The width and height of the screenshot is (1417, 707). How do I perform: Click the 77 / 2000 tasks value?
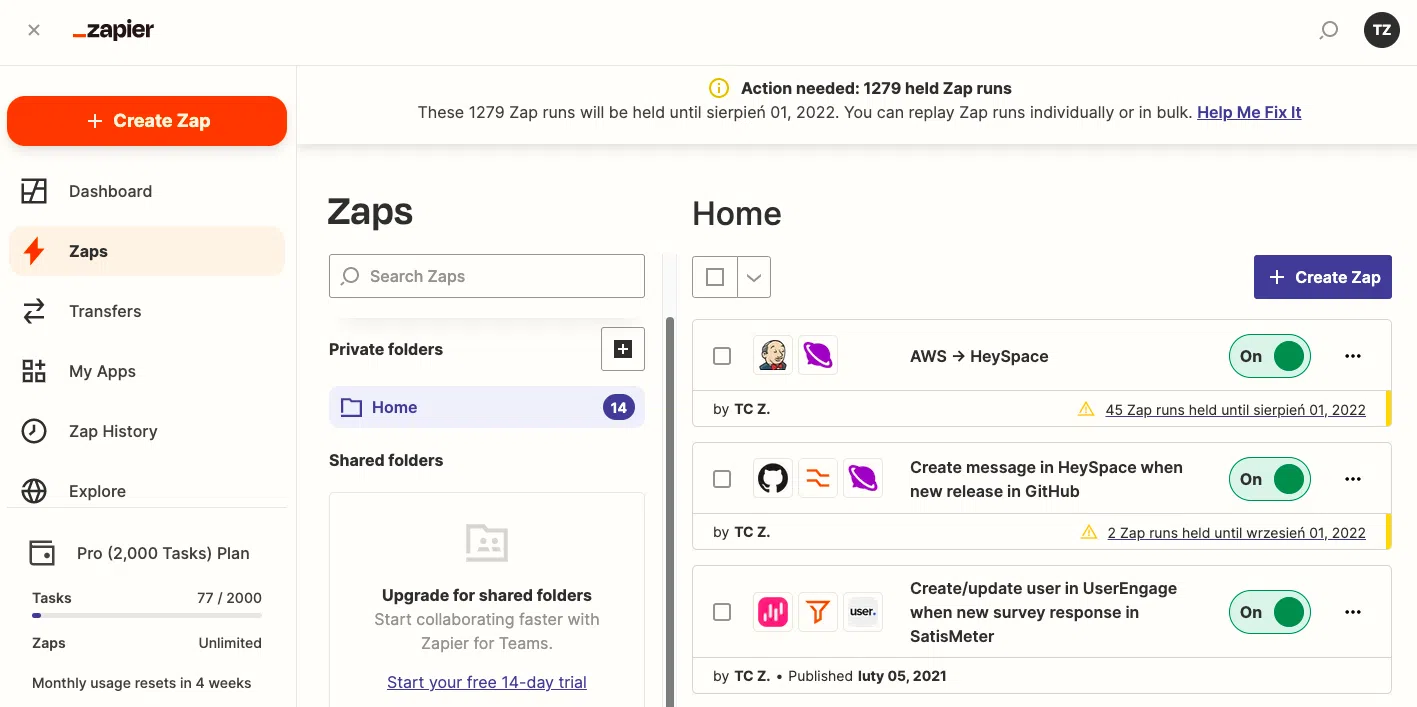coord(229,598)
